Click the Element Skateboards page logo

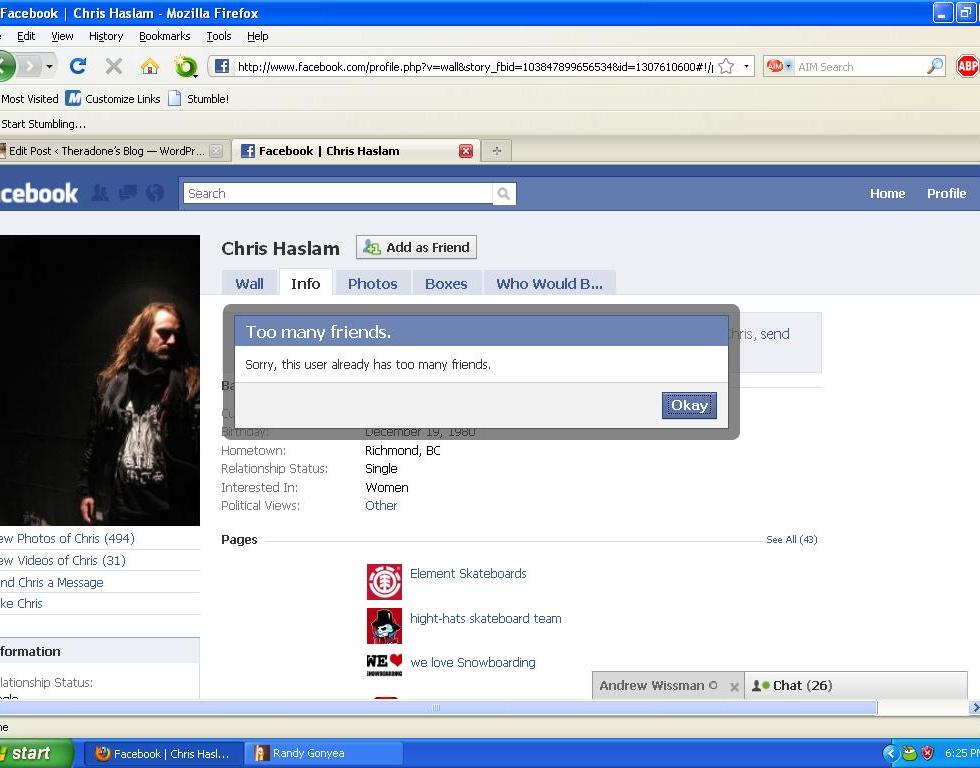click(384, 581)
